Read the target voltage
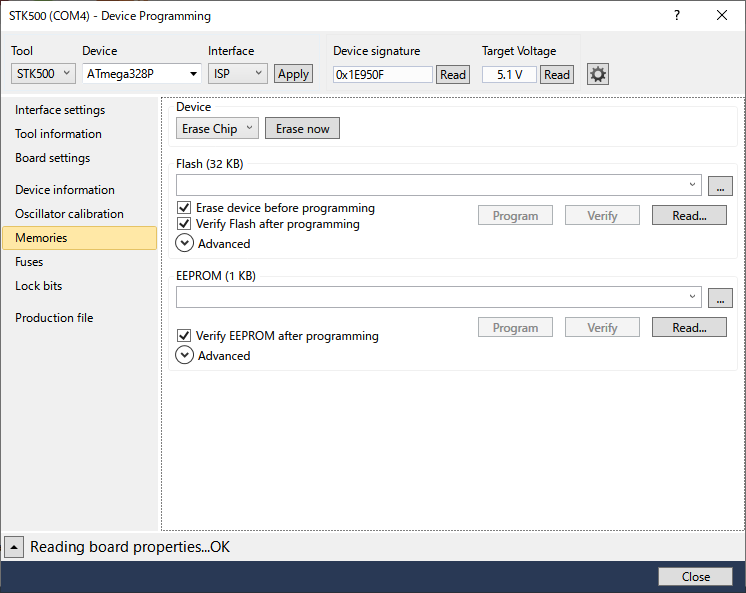The width and height of the screenshot is (746, 593). [x=557, y=75]
